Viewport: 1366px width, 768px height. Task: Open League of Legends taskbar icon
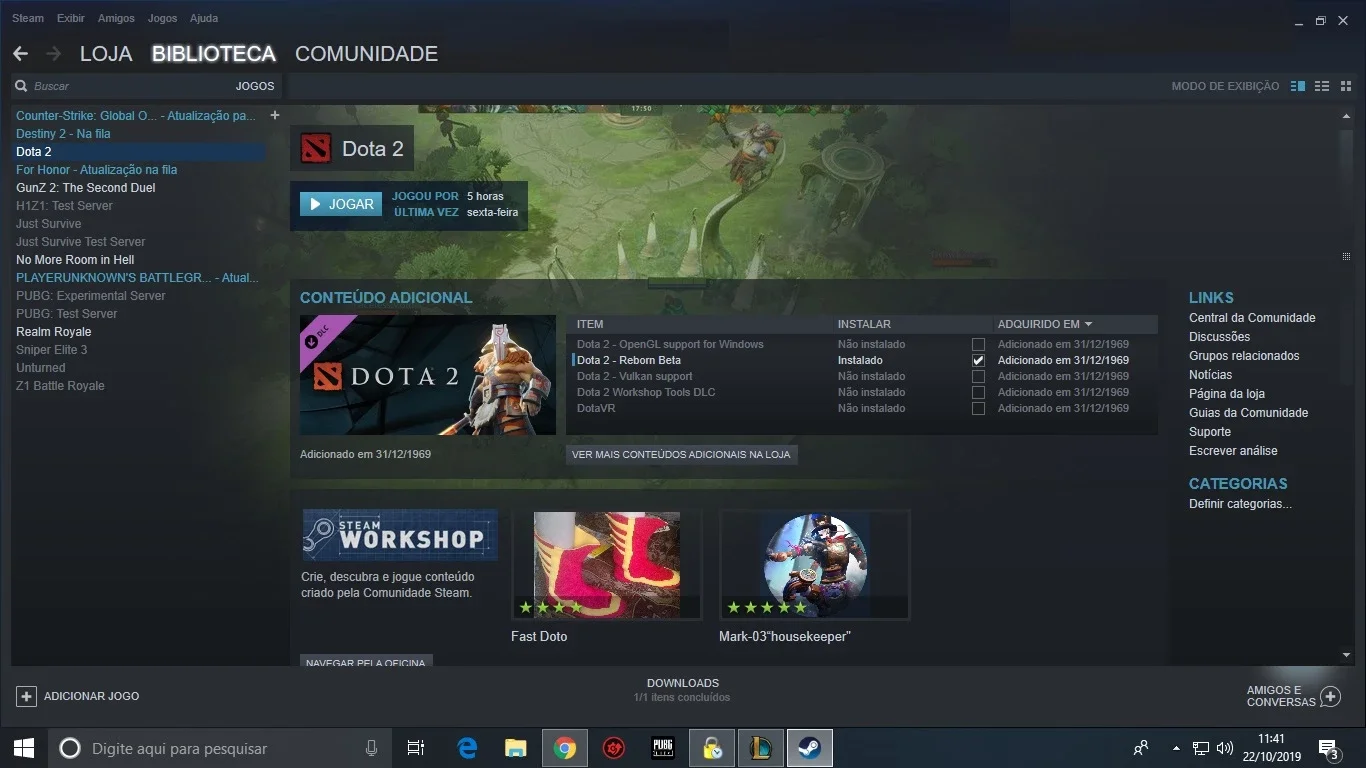[760, 748]
